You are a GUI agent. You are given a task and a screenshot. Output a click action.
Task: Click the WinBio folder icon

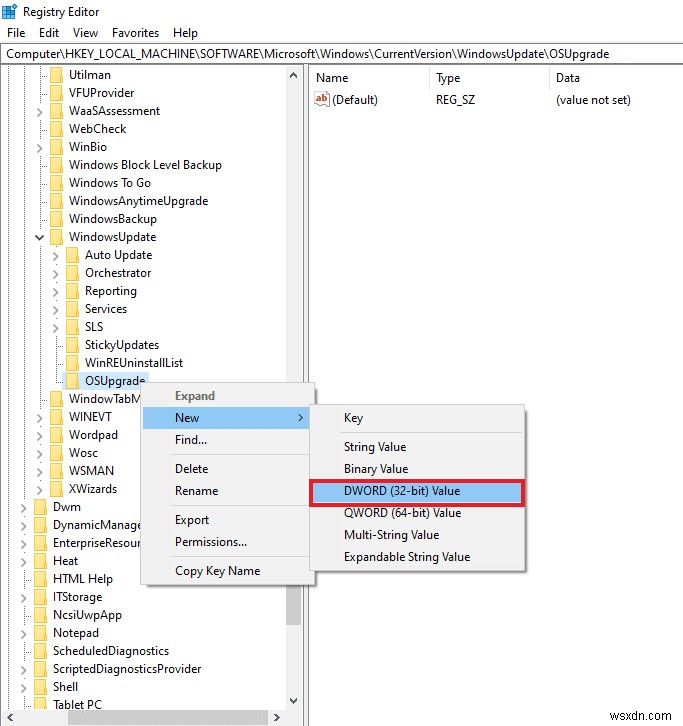pos(56,147)
